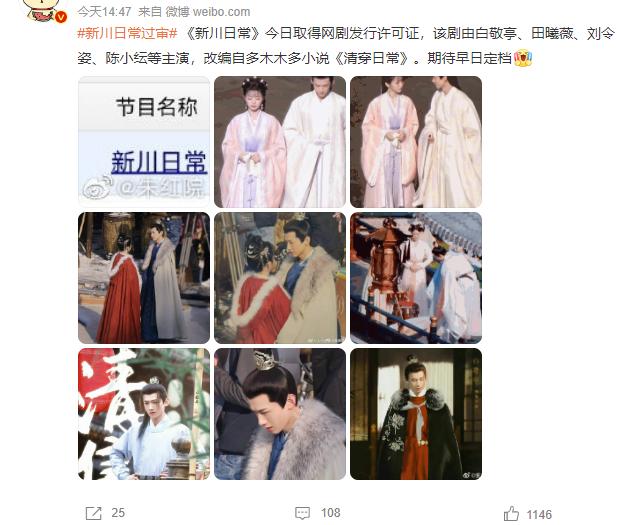Open the #新川日常过审# hashtag link

[127, 33]
